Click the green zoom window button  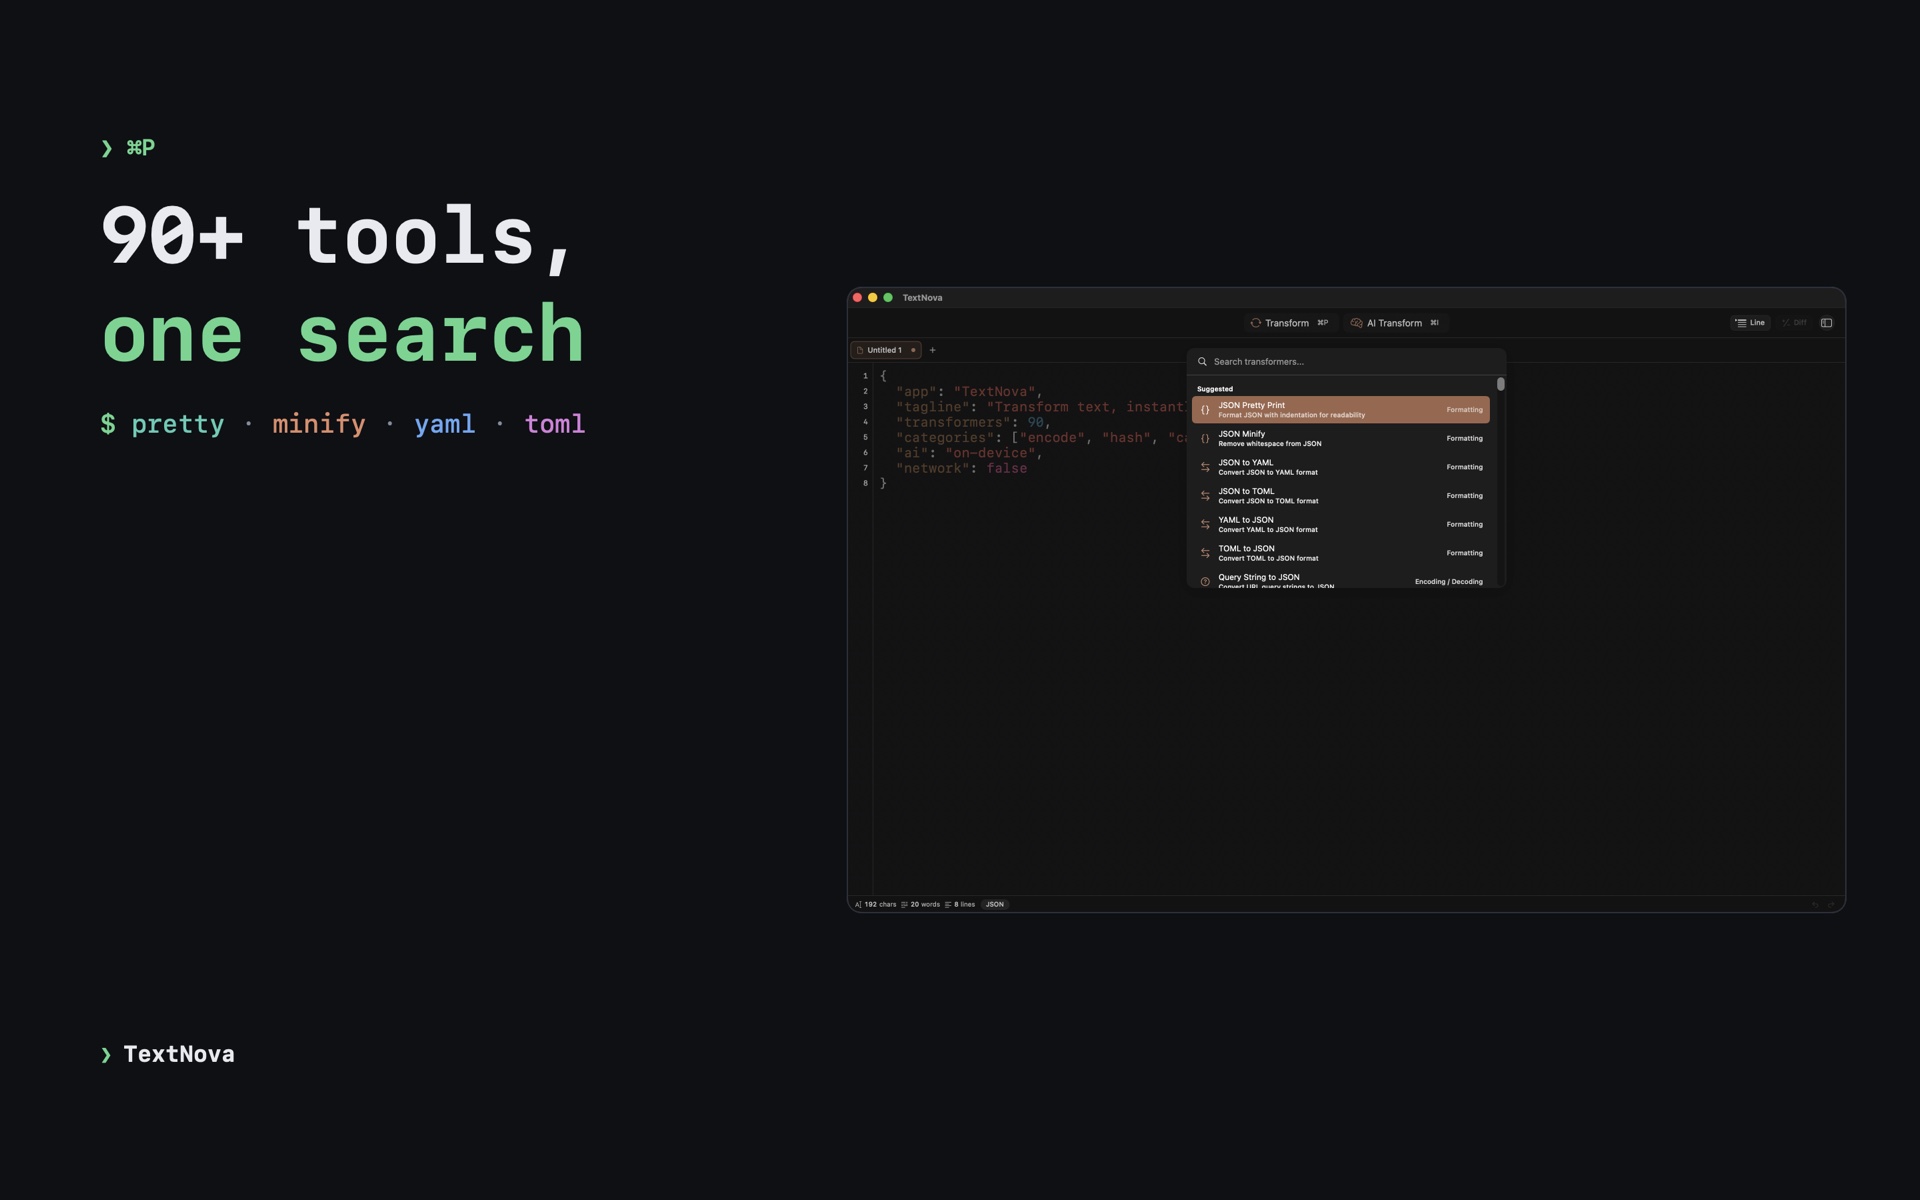[888, 298]
